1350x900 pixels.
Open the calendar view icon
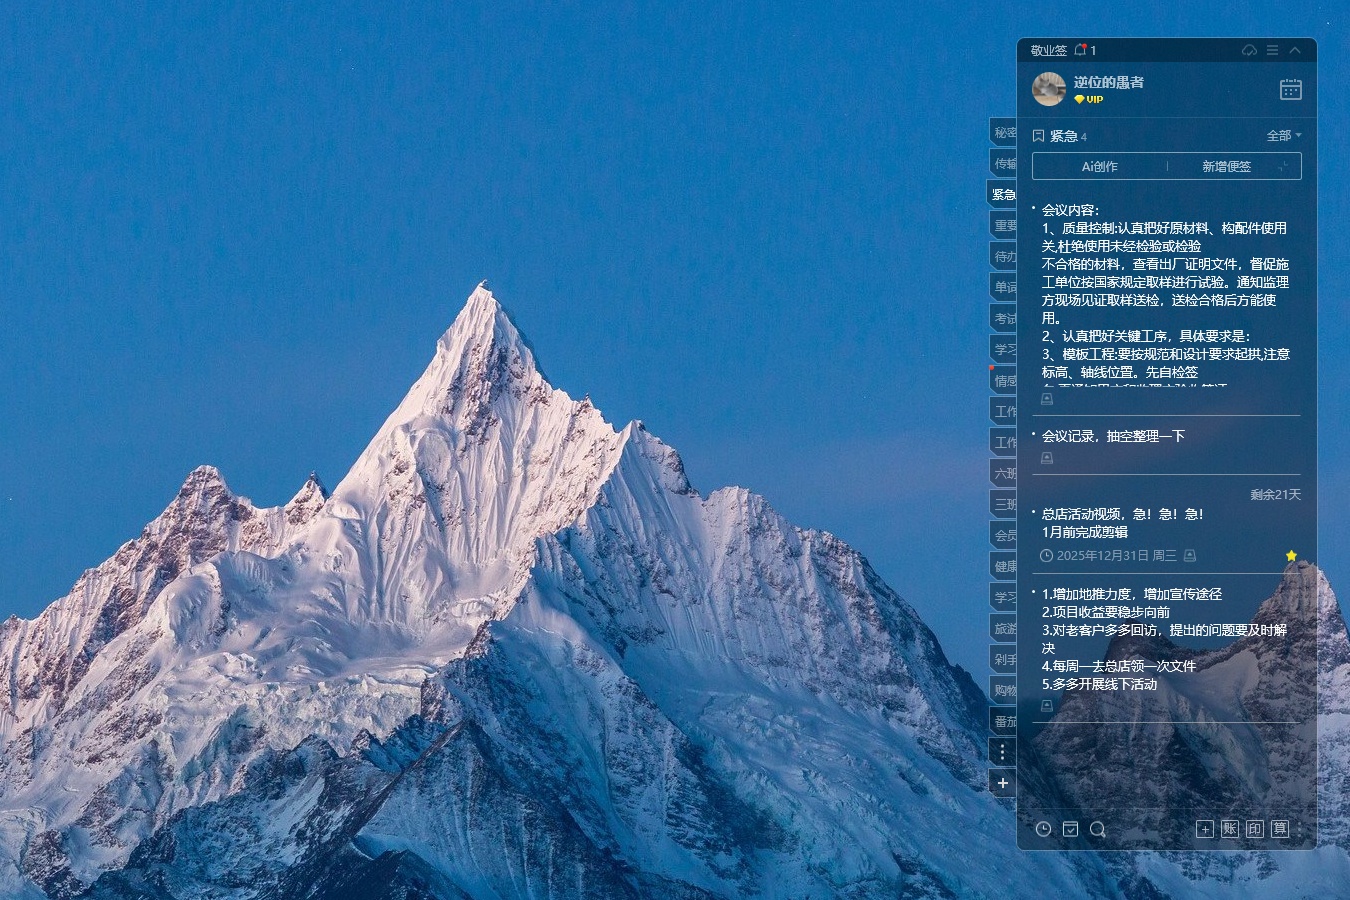coord(1290,89)
